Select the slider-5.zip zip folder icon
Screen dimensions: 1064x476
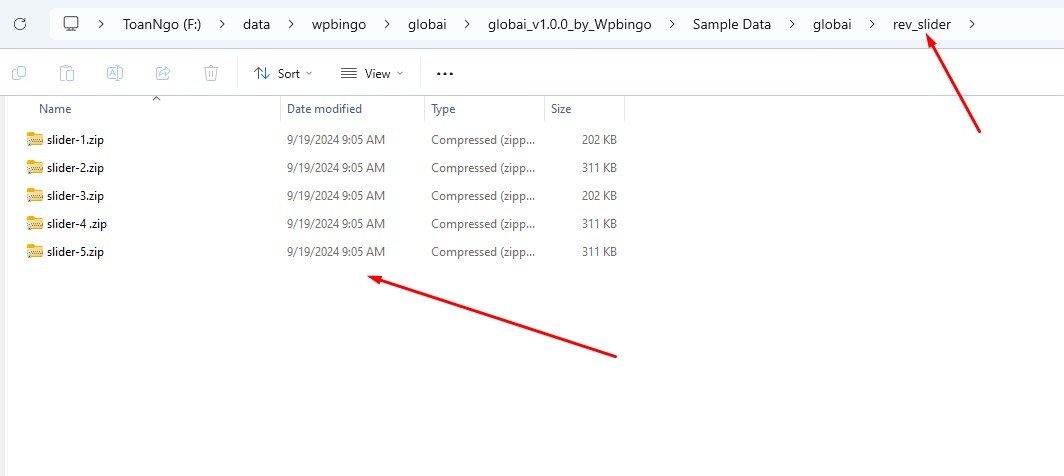[x=36, y=252]
